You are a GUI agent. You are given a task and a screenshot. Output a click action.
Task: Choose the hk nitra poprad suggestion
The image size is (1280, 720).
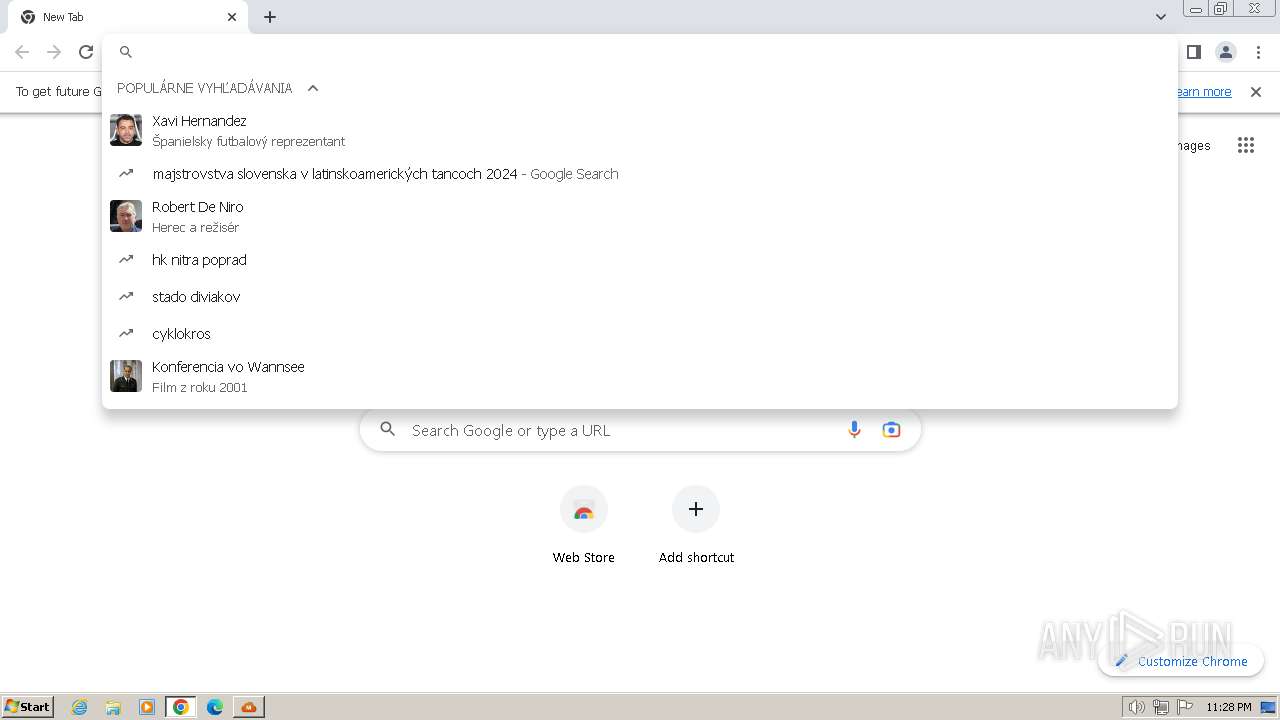click(640, 260)
